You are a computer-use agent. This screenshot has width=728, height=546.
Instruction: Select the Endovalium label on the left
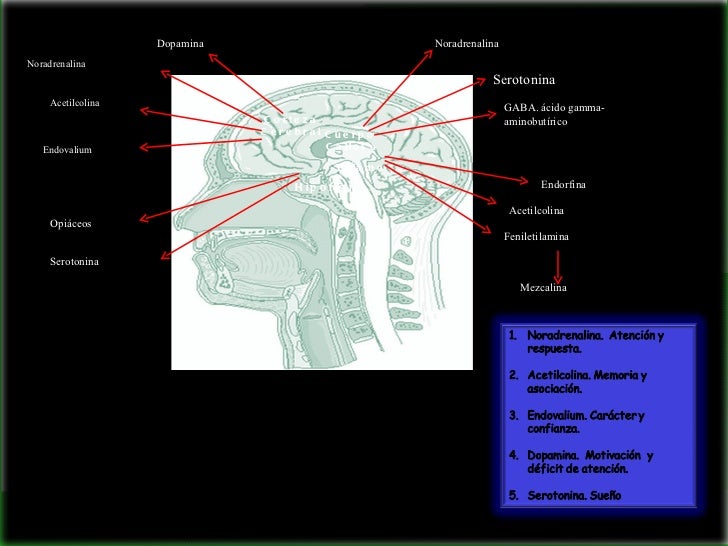[x=67, y=150]
